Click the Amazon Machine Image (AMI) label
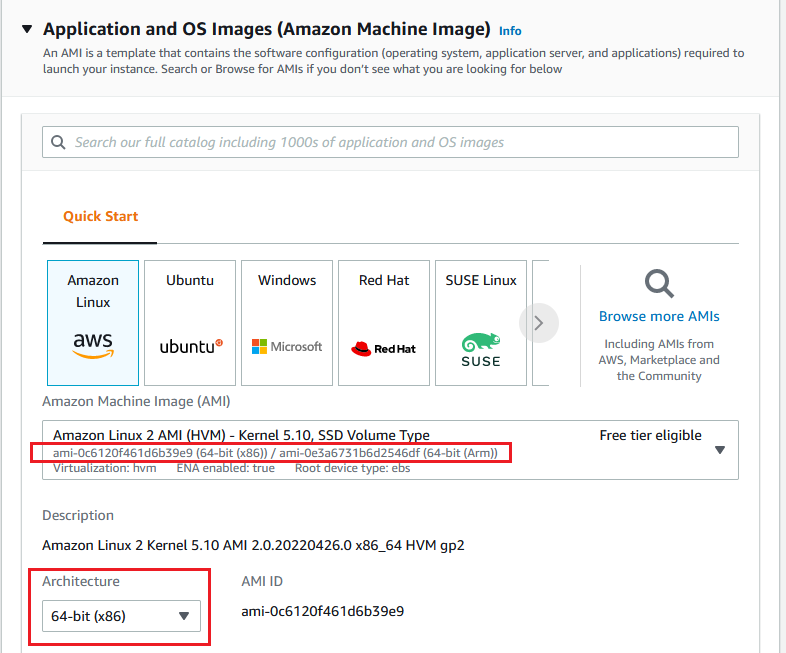This screenshot has width=786, height=653. click(136, 401)
